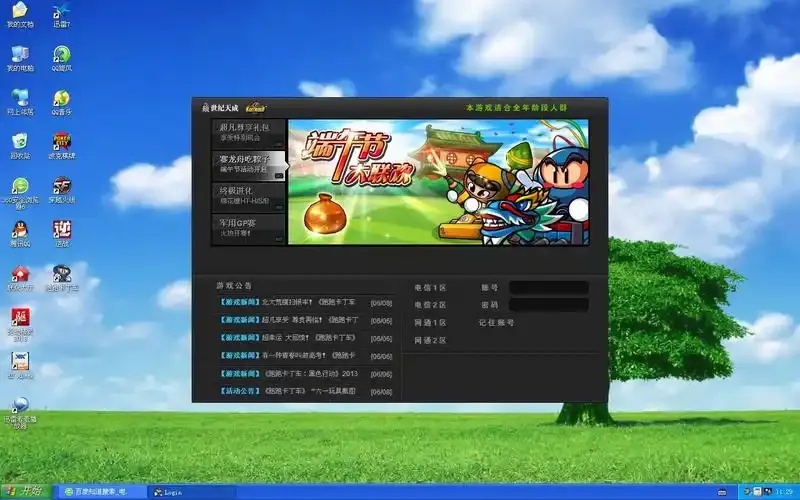Open the Windows 开始 start button

[x=26, y=492]
